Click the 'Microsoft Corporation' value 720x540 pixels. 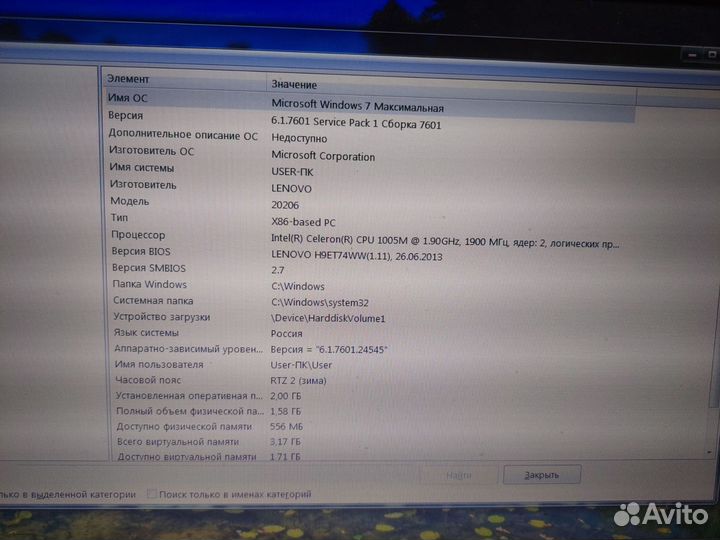[x=323, y=156]
